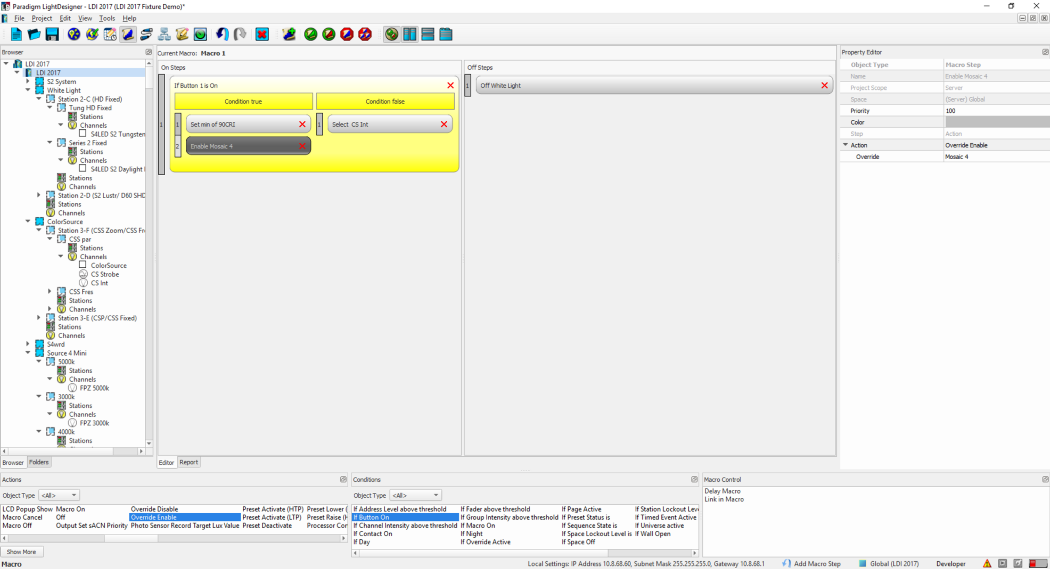Switch to the Report tab

tap(189, 462)
